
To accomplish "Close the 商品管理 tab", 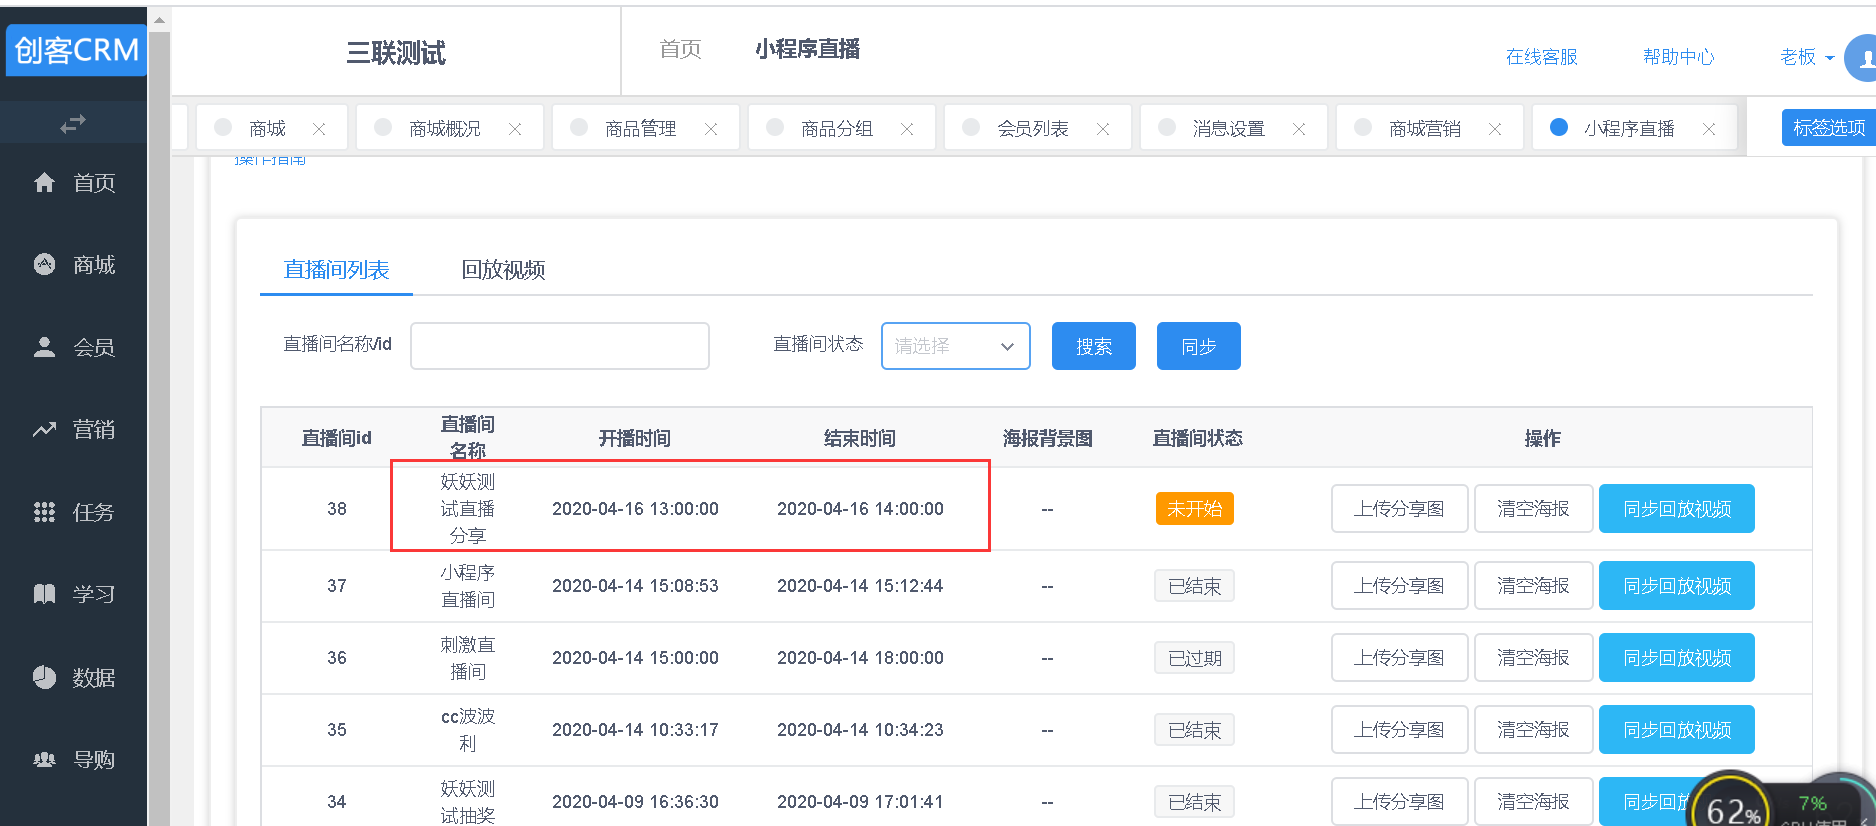I will point(711,129).
